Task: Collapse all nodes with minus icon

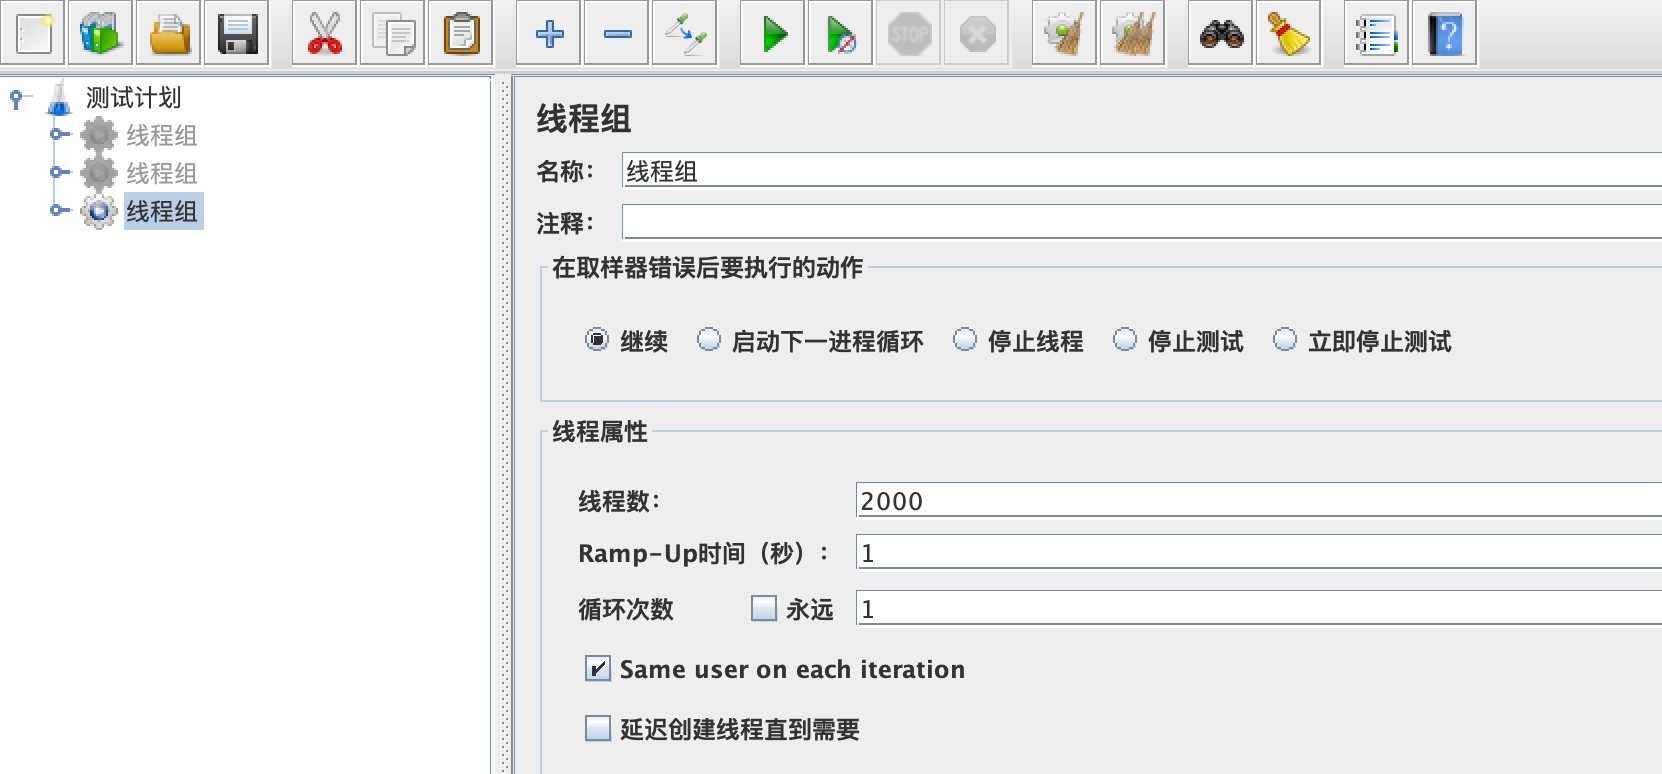Action: point(617,33)
